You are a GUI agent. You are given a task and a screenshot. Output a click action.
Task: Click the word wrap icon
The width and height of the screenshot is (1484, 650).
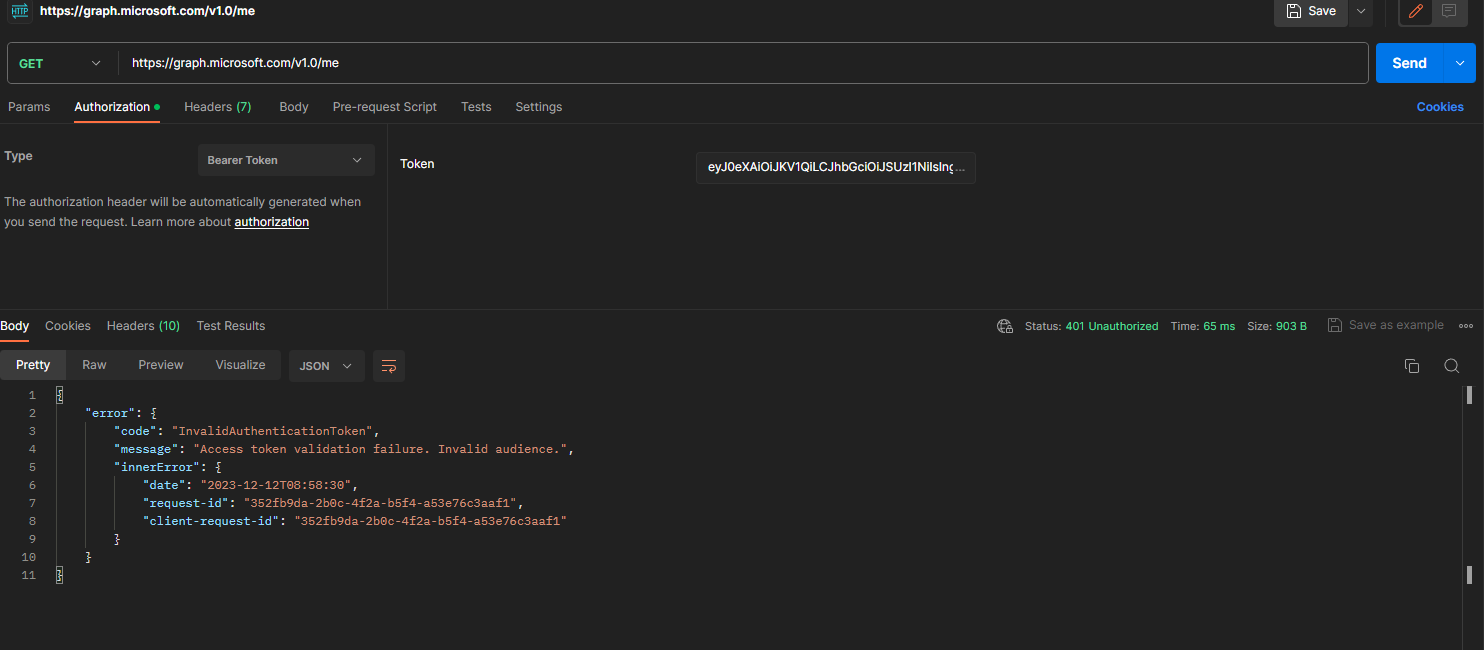[x=389, y=366]
